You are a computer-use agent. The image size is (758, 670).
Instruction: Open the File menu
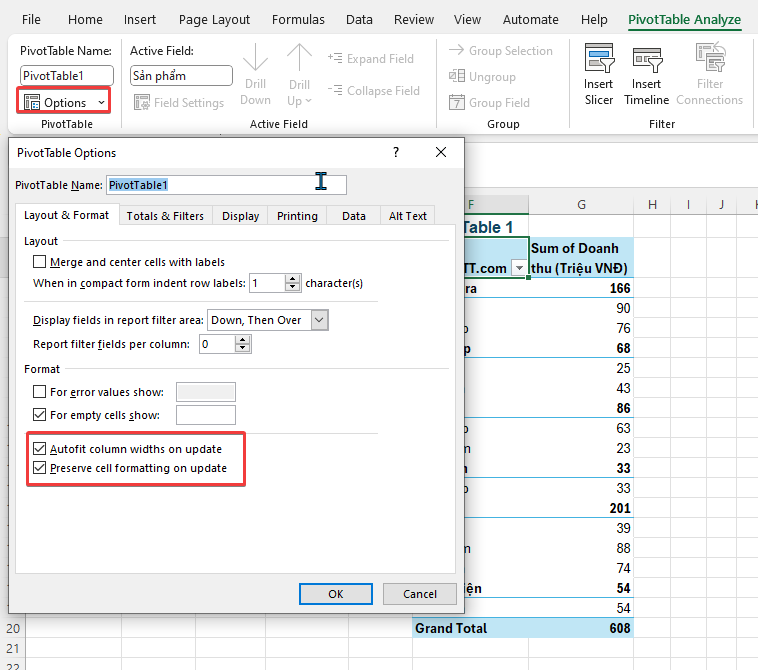(x=31, y=20)
